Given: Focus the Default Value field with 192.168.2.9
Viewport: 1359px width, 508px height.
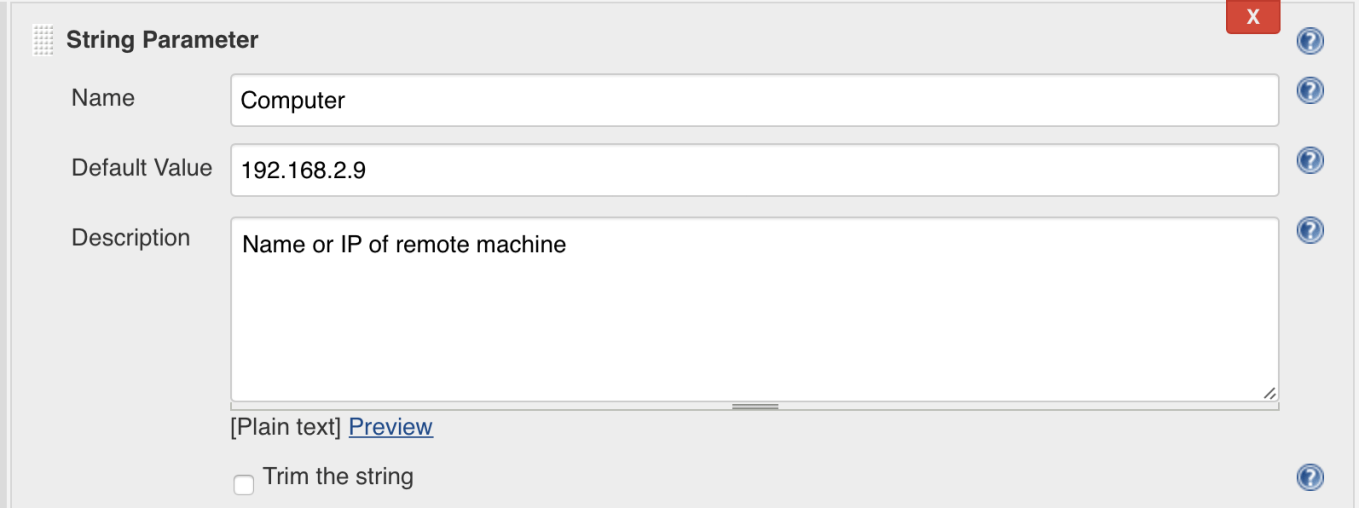Looking at the screenshot, I should point(754,170).
